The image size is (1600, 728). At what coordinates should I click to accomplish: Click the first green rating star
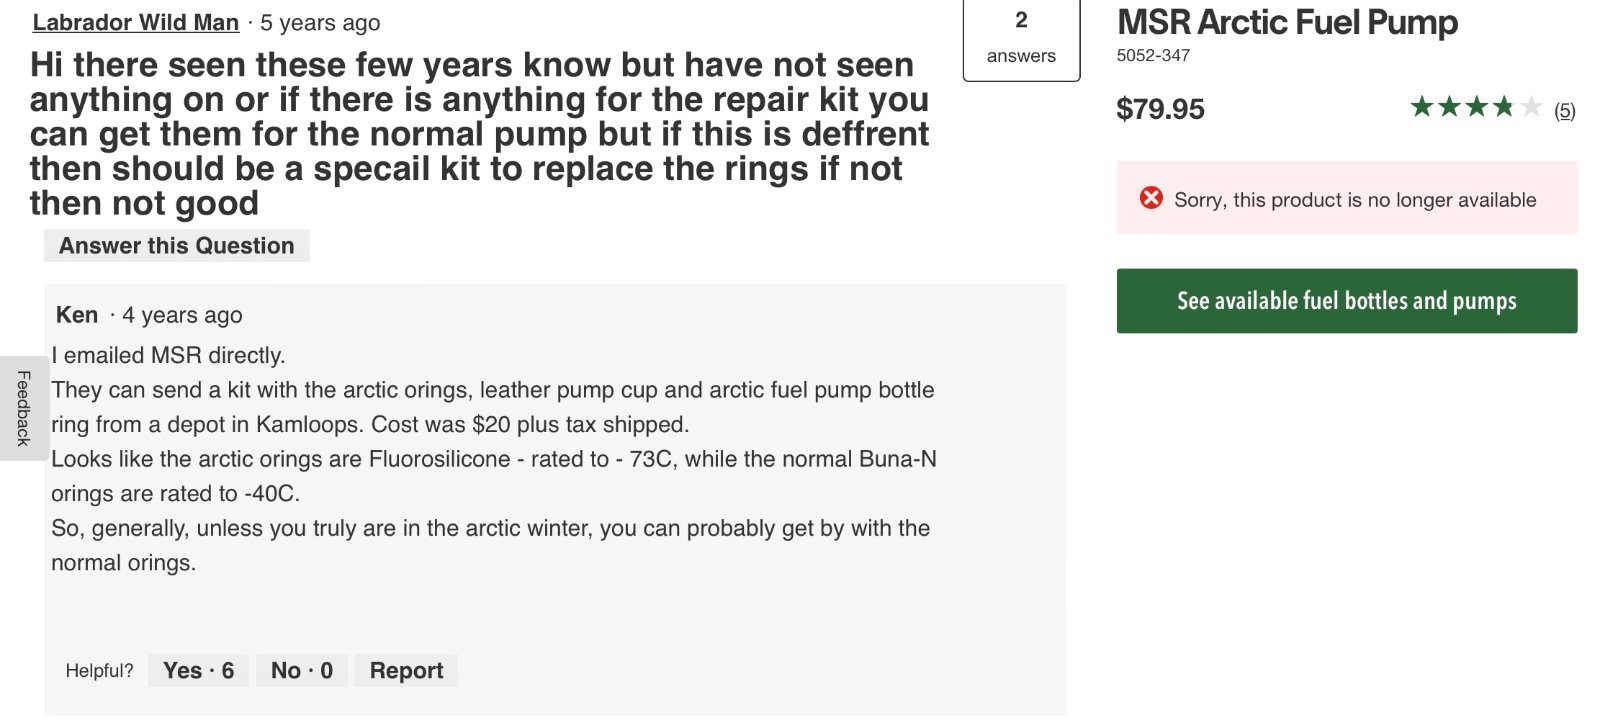click(x=1421, y=107)
